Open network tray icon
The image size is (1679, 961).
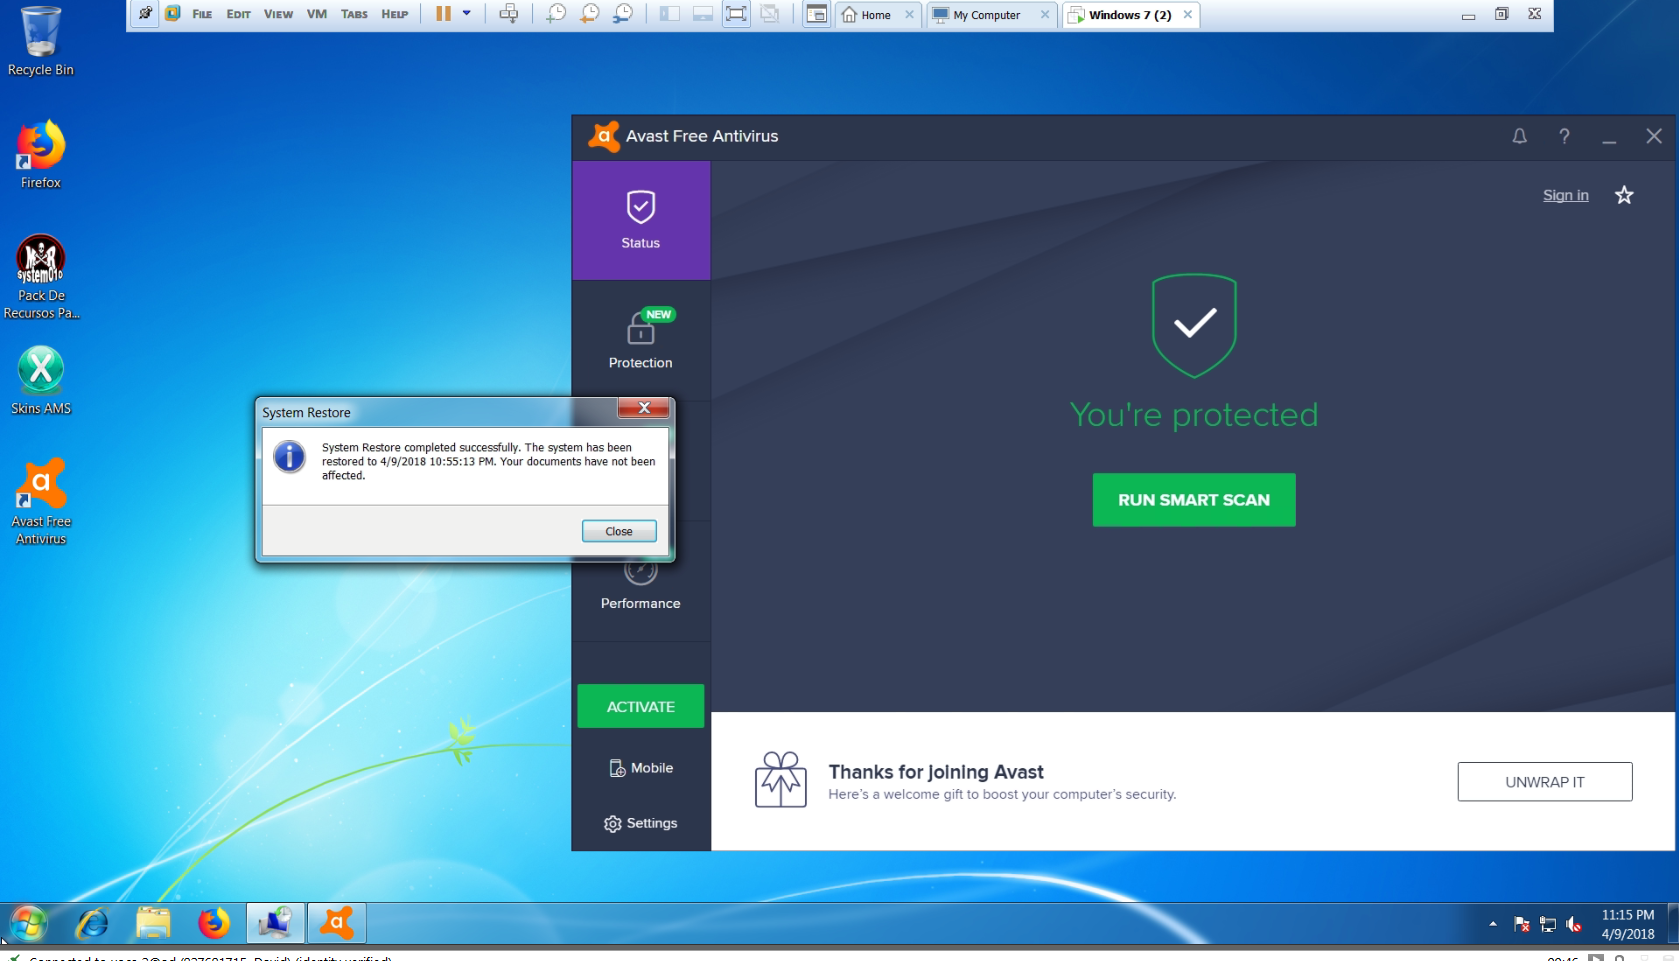coord(1548,924)
